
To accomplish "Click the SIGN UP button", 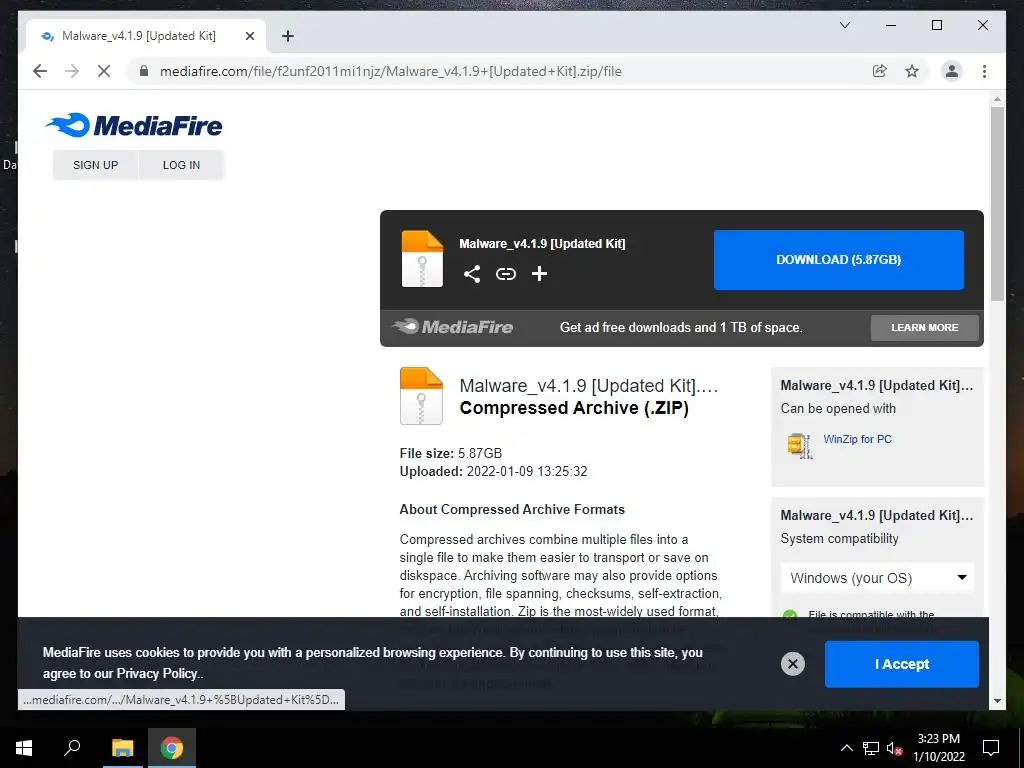I will point(95,165).
